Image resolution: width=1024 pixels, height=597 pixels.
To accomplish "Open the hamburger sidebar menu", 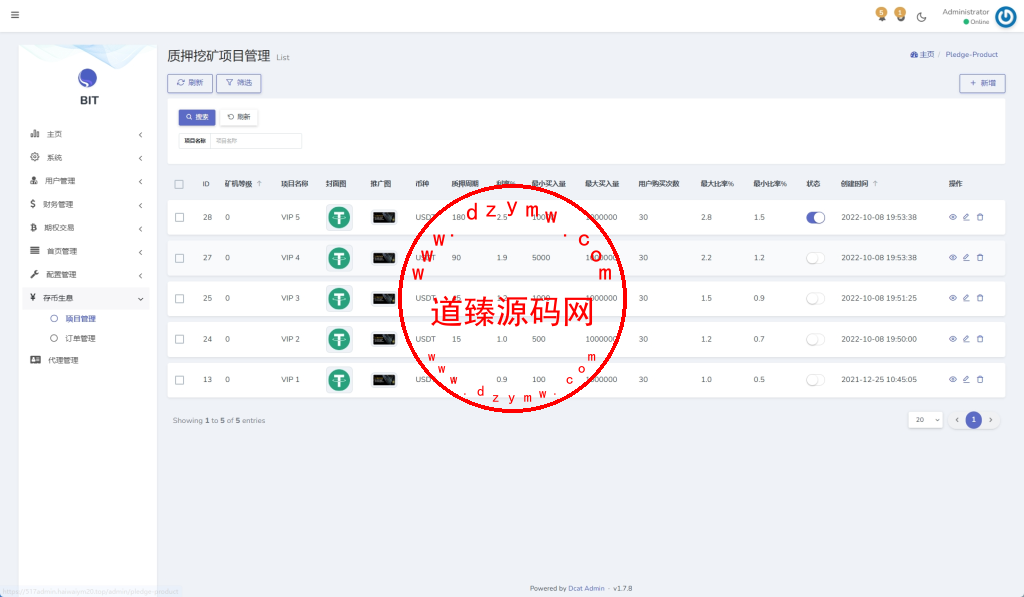I will point(15,15).
